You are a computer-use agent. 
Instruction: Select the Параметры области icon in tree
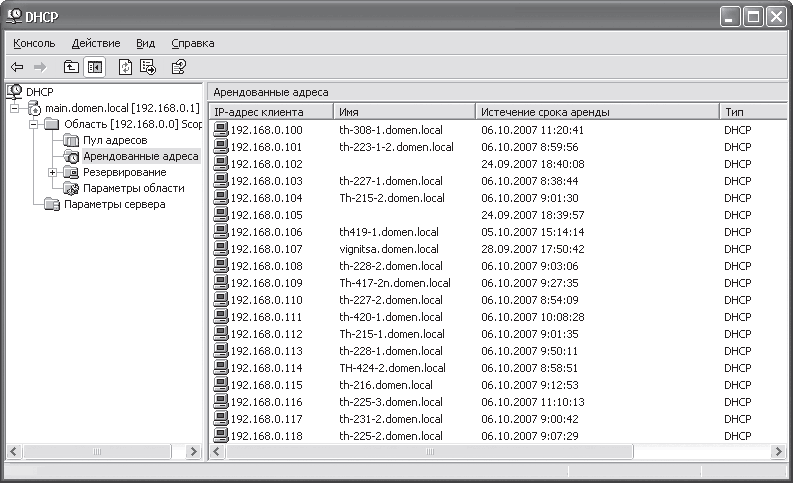point(71,189)
